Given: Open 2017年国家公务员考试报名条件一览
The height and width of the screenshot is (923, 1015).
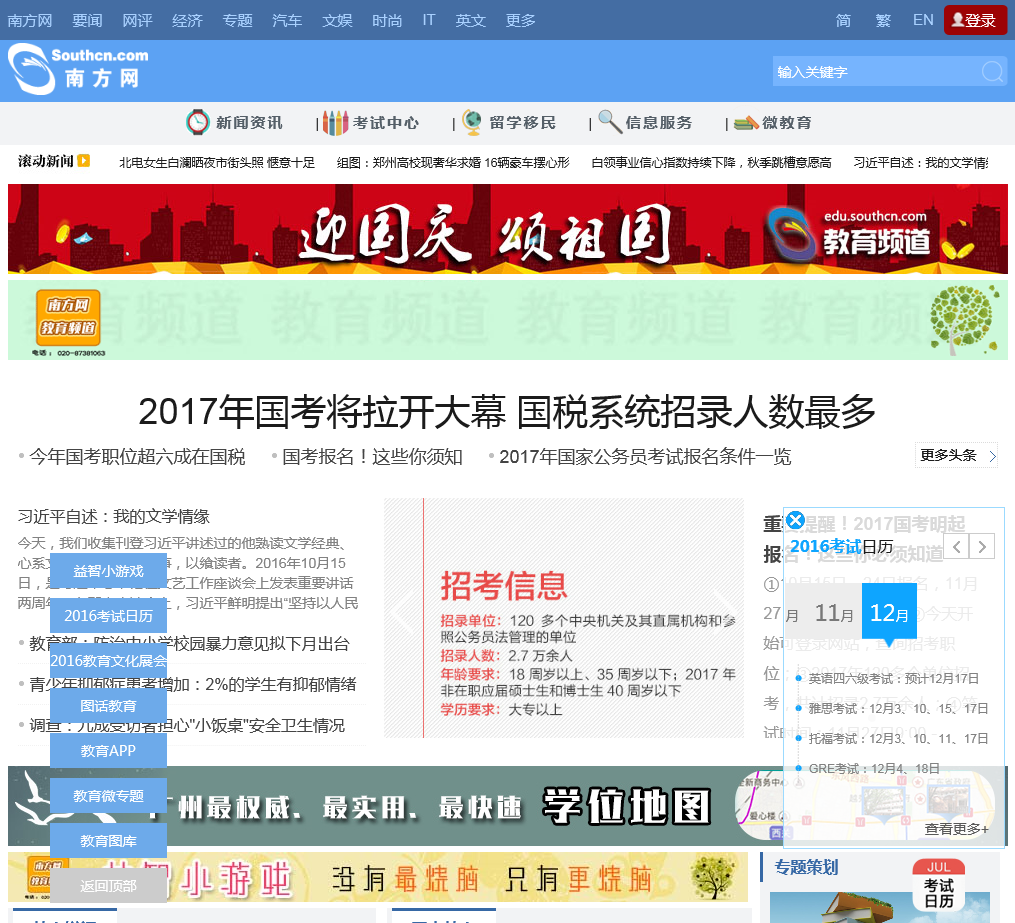Looking at the screenshot, I should click(x=645, y=457).
